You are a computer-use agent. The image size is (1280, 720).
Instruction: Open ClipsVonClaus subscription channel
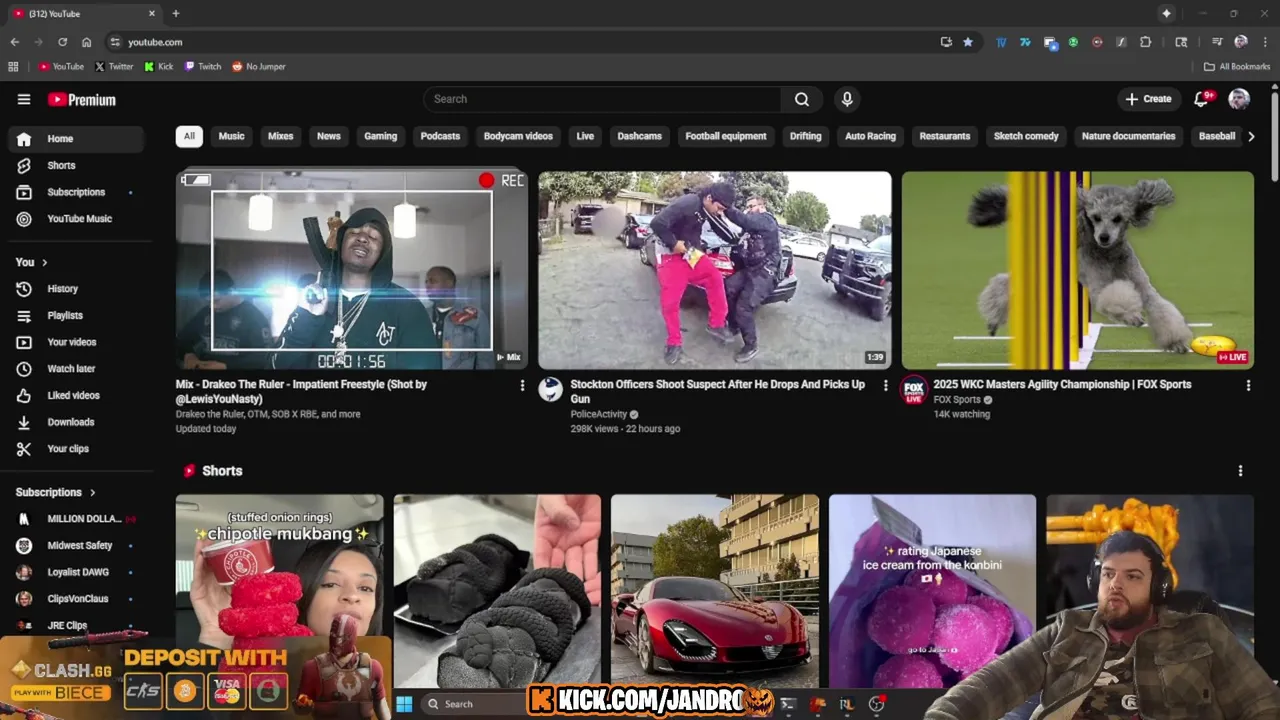tap(76, 599)
